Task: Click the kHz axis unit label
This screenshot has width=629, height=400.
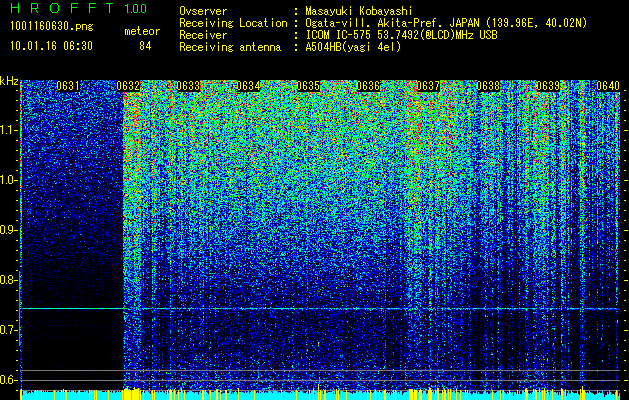Action: click(9, 81)
